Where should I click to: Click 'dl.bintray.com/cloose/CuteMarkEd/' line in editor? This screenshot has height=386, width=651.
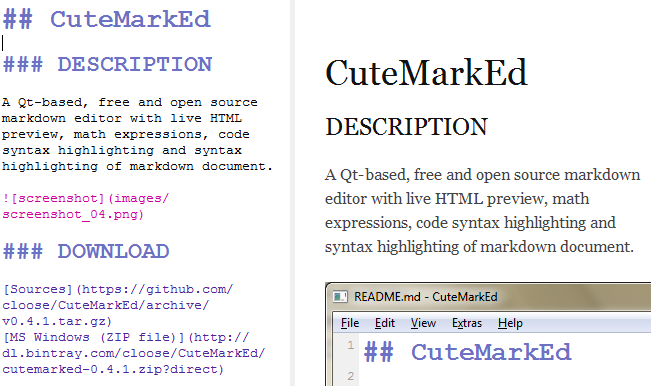[133, 353]
